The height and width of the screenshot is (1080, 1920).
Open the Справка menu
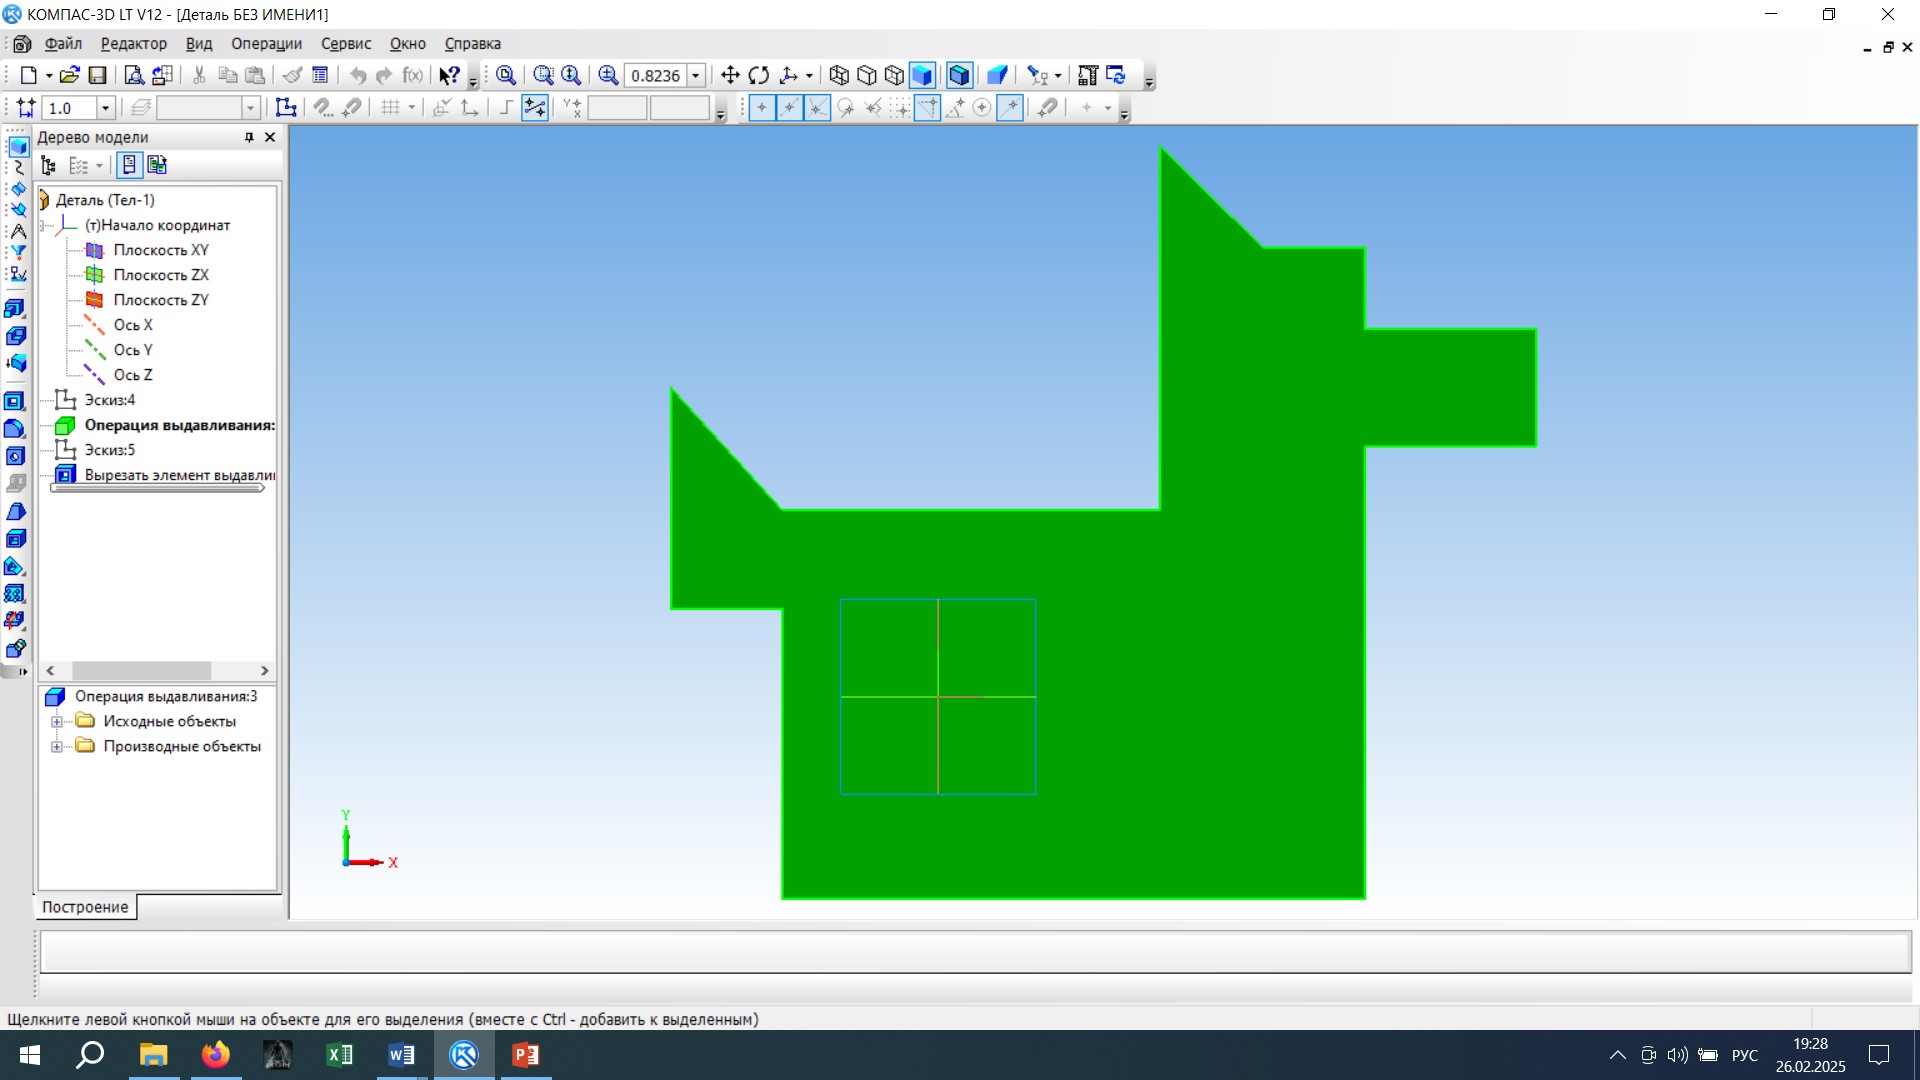[x=473, y=44]
